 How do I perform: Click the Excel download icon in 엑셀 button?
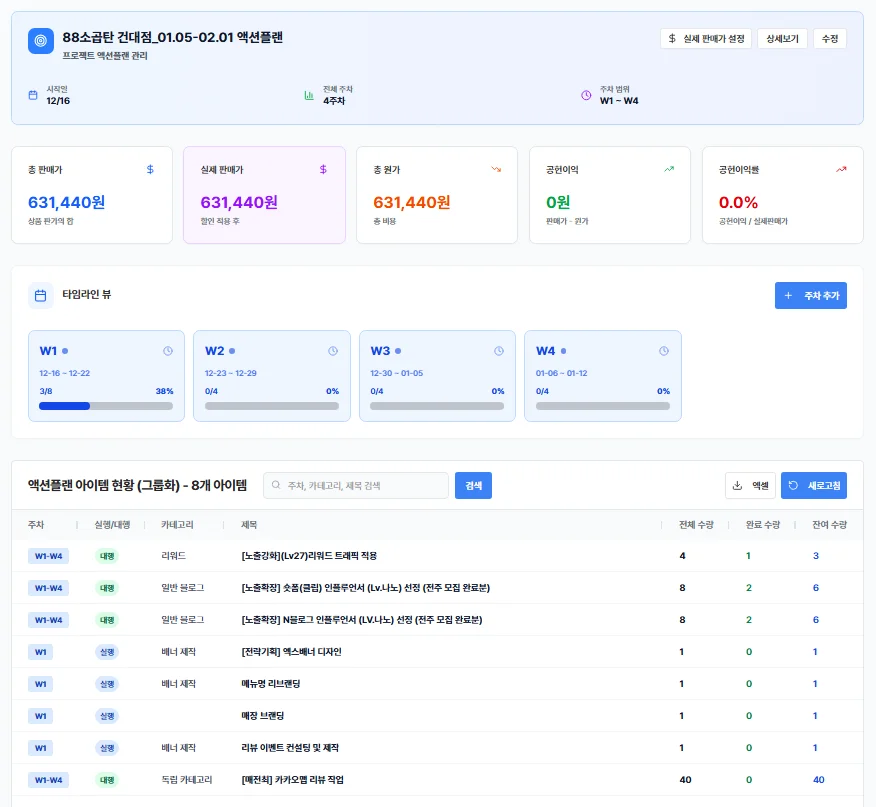(737, 485)
